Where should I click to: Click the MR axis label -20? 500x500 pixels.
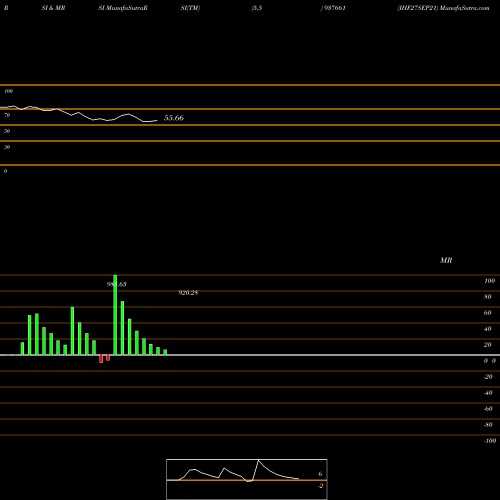[488, 377]
